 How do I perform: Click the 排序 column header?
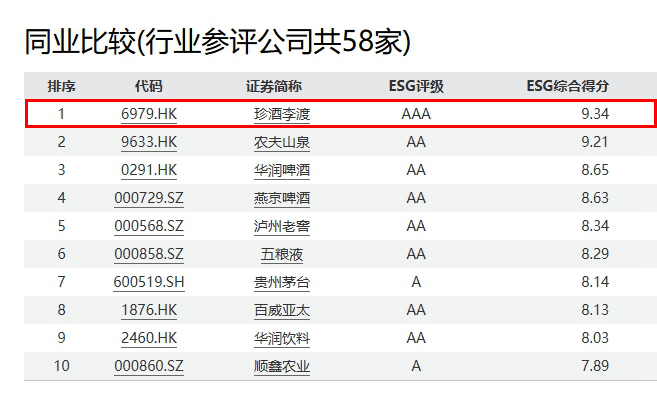pyautogui.click(x=61, y=86)
